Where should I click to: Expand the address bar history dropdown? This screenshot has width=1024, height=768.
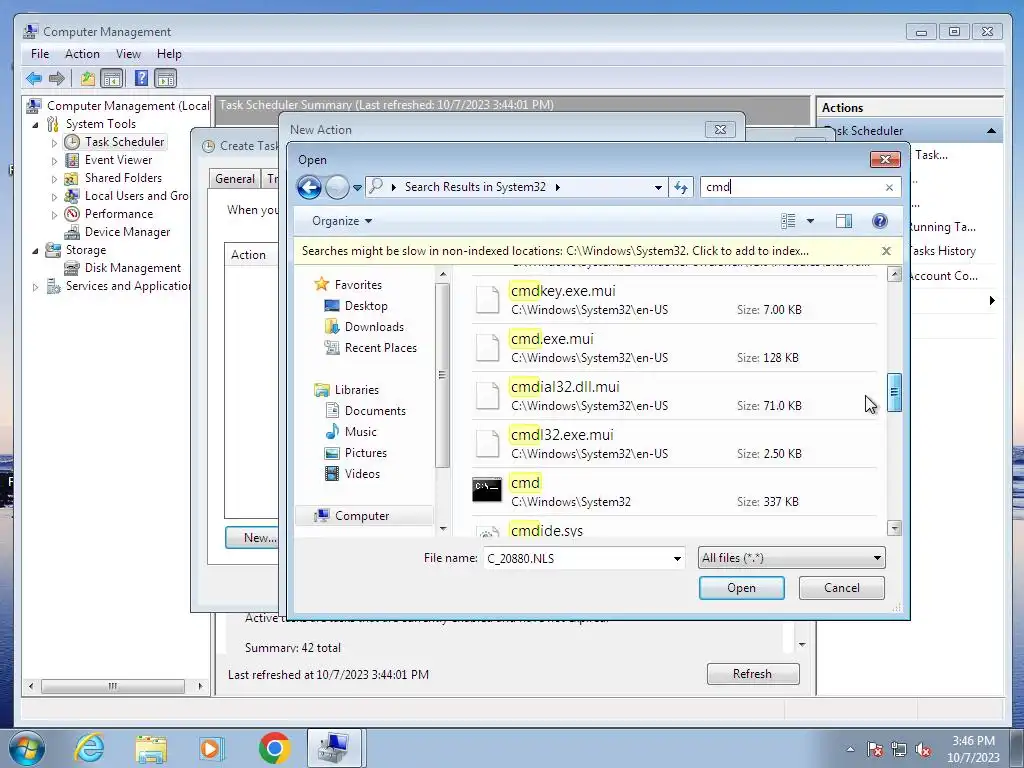point(658,187)
